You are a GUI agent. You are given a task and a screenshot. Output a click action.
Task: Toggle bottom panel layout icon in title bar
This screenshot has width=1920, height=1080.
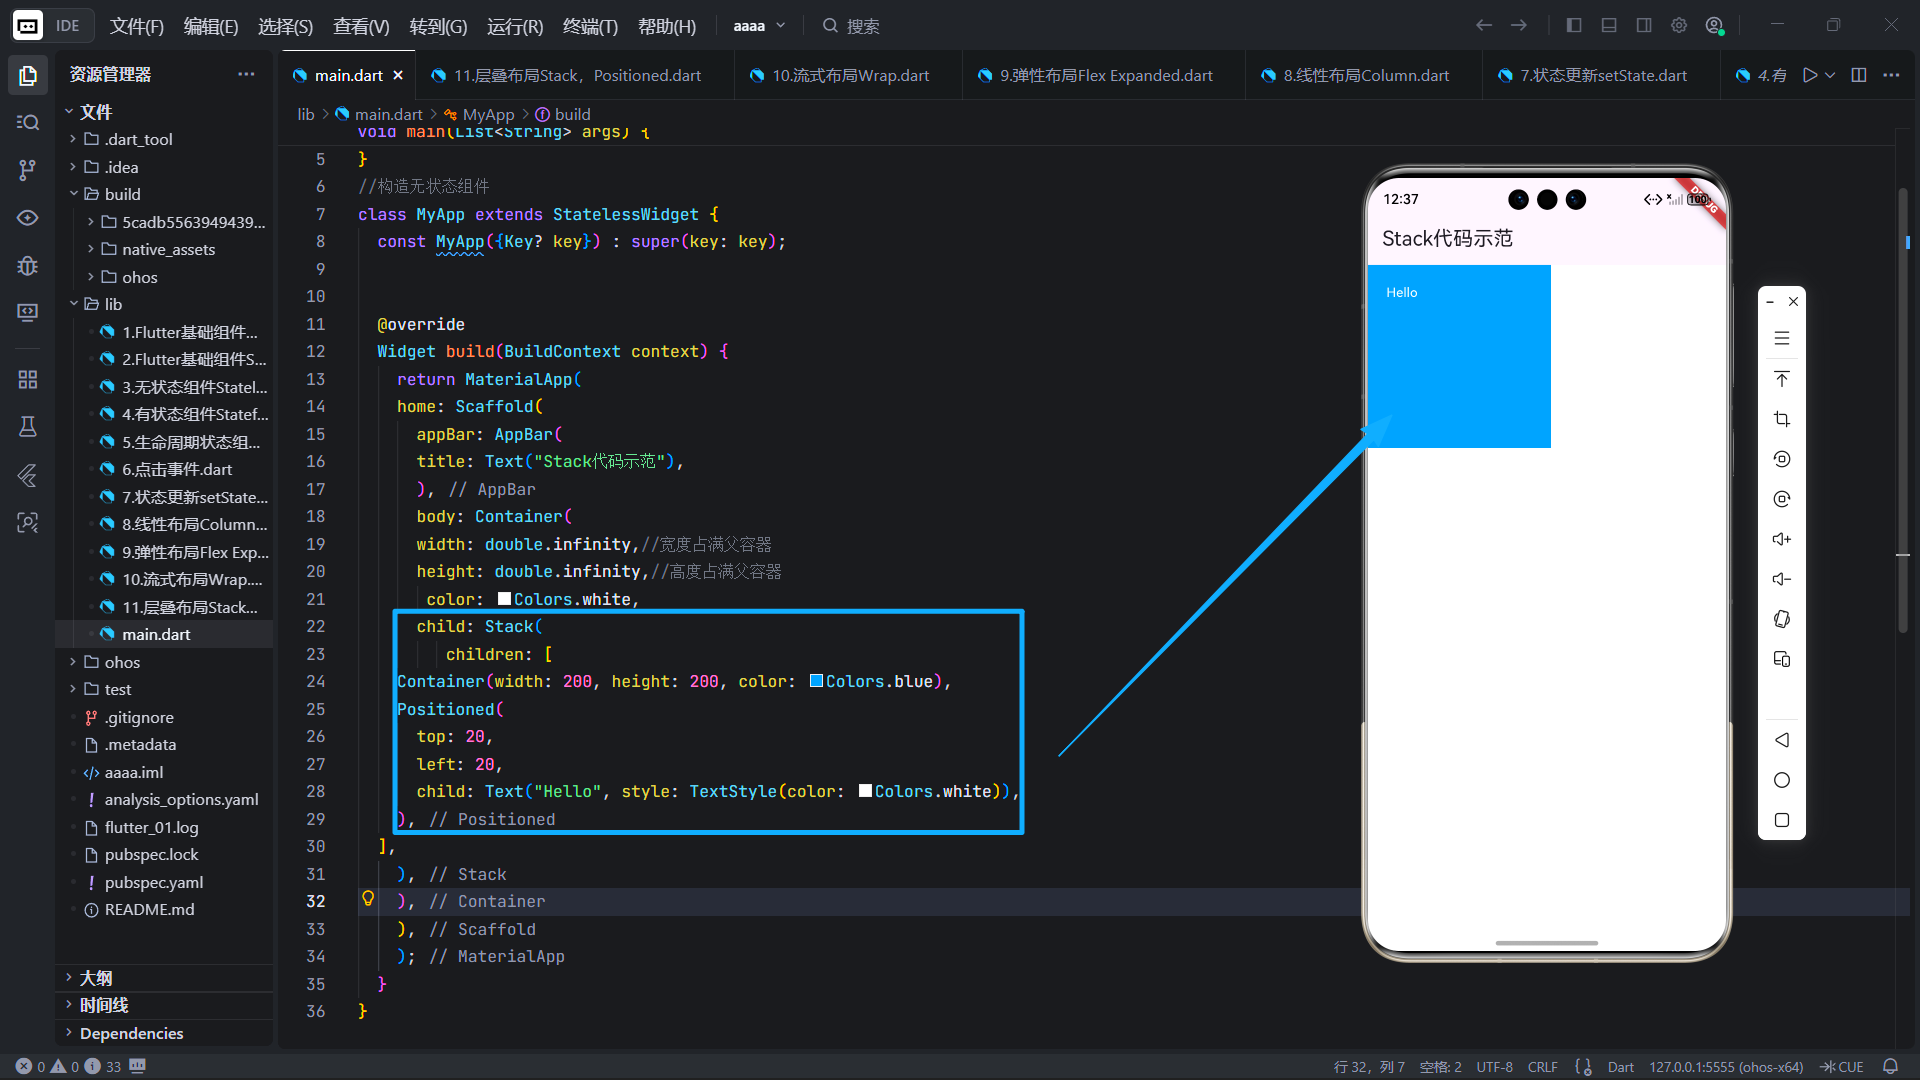click(x=1608, y=26)
